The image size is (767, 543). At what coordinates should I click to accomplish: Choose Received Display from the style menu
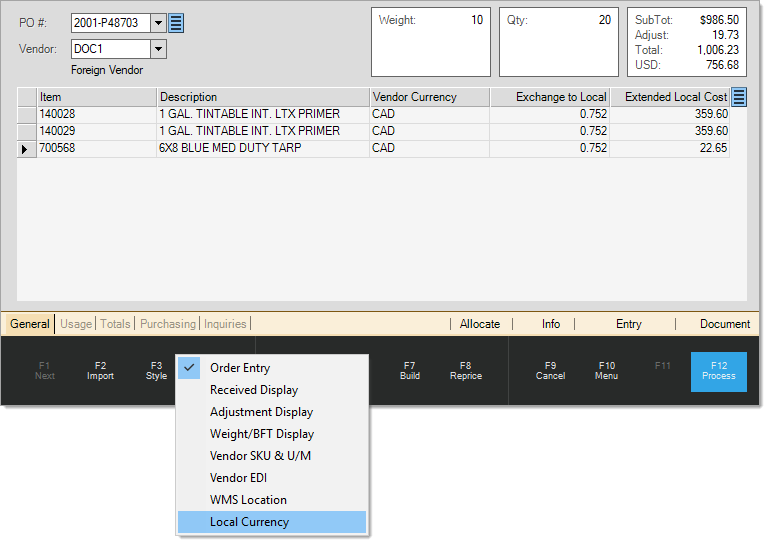(271, 390)
